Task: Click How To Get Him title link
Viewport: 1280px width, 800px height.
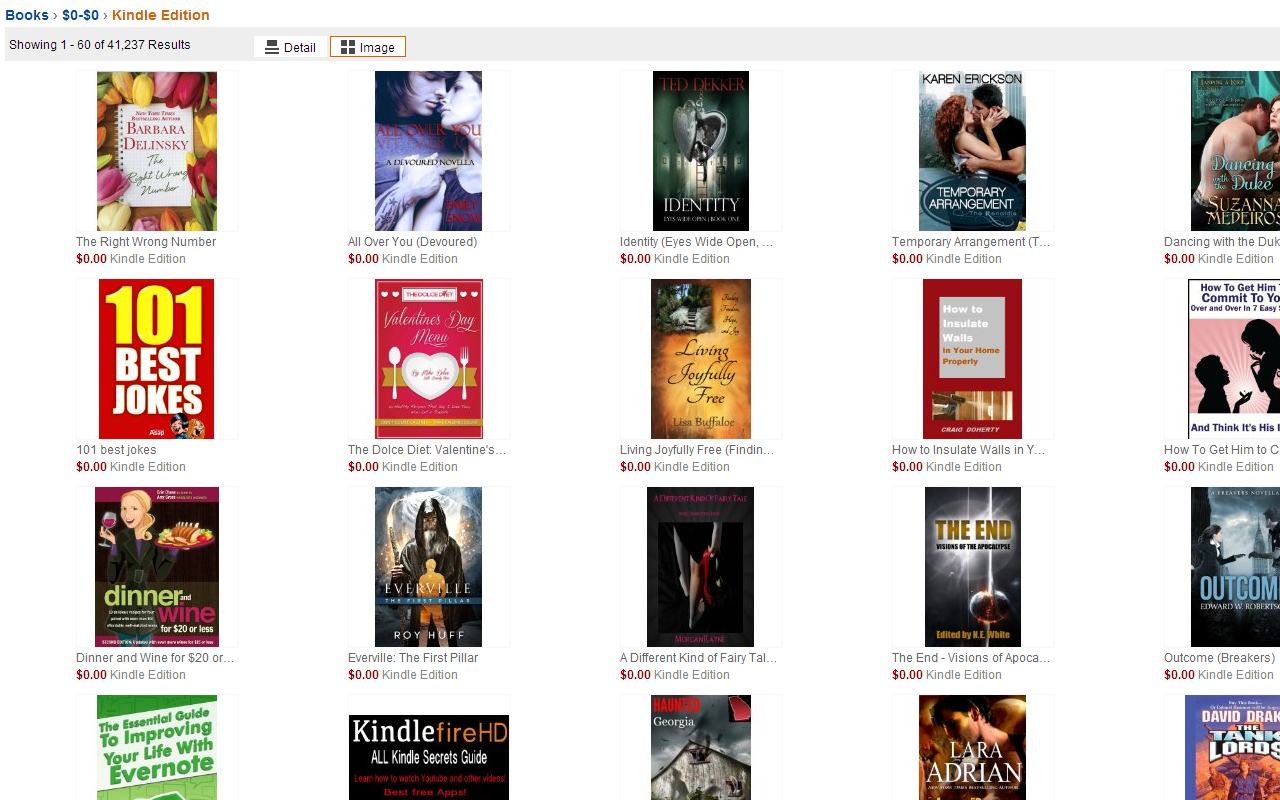Action: point(1222,450)
